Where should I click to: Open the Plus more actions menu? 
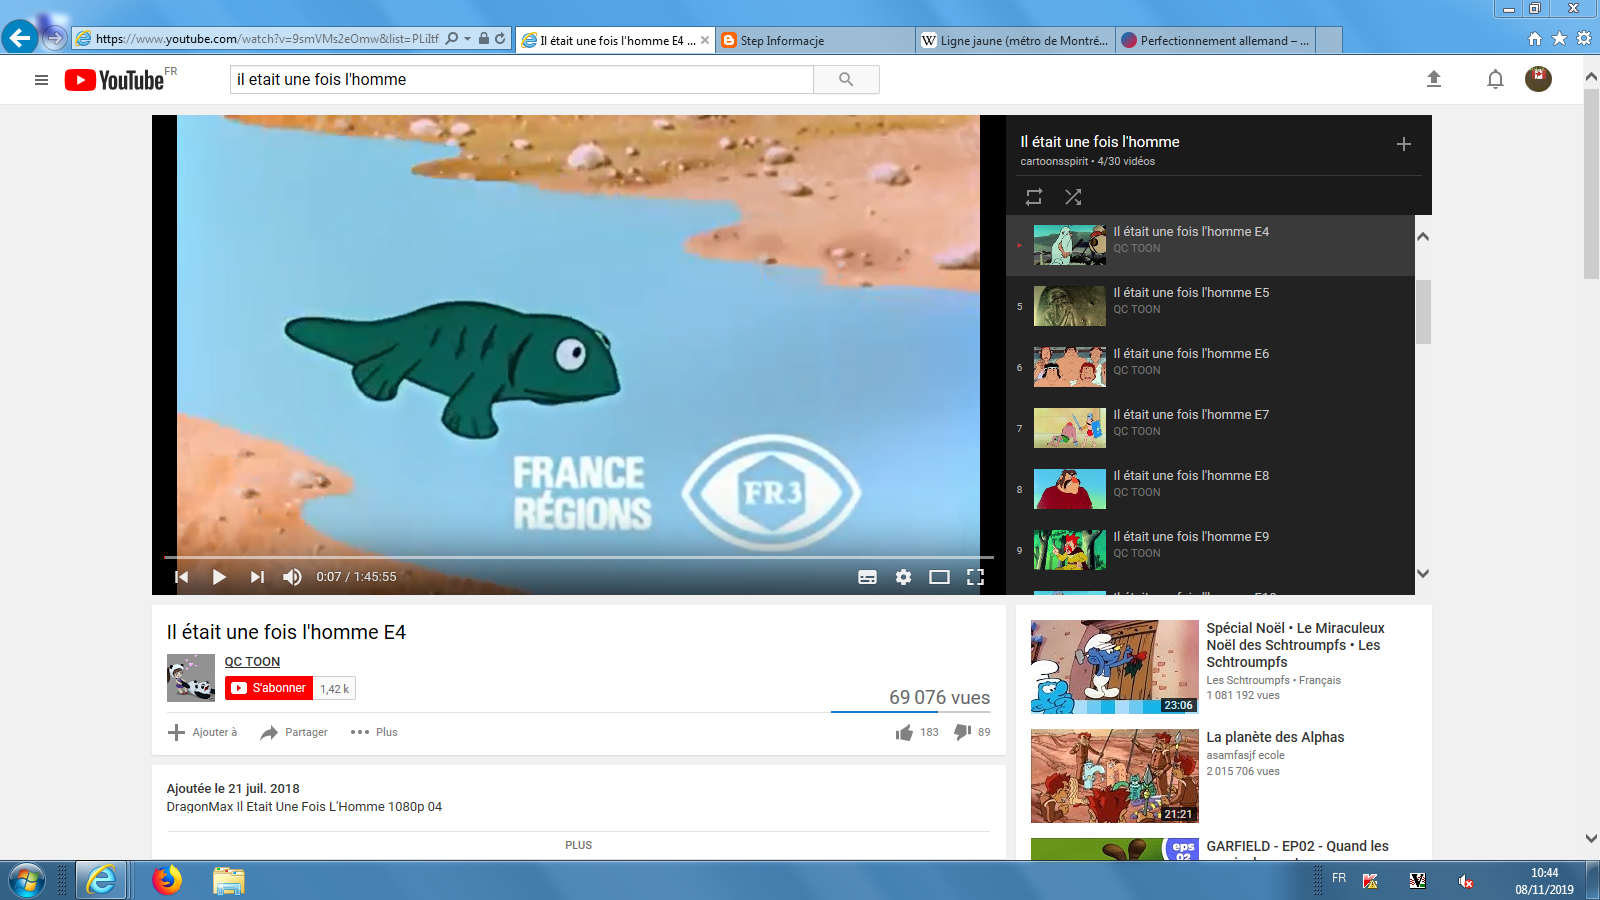coord(374,732)
